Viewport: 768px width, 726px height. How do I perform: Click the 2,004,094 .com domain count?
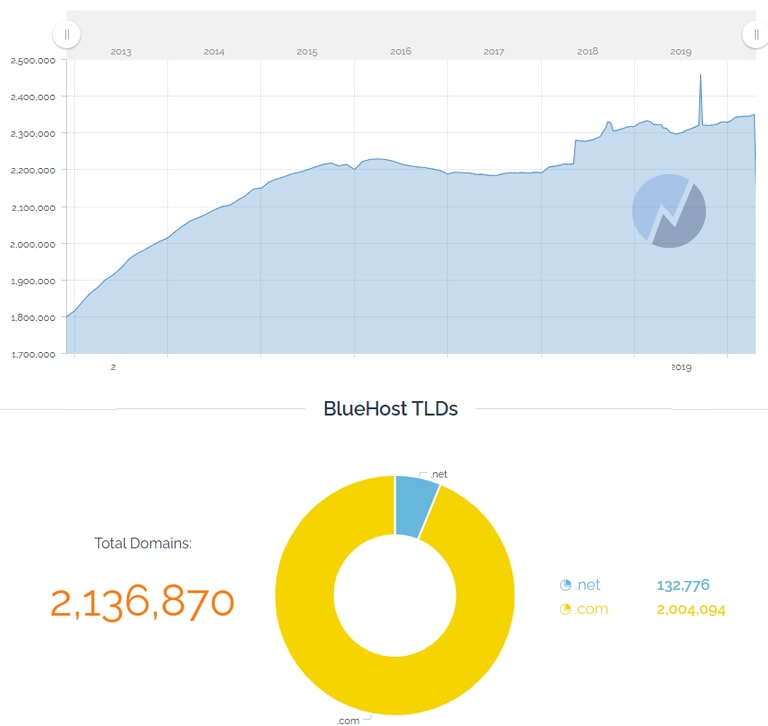click(x=691, y=609)
